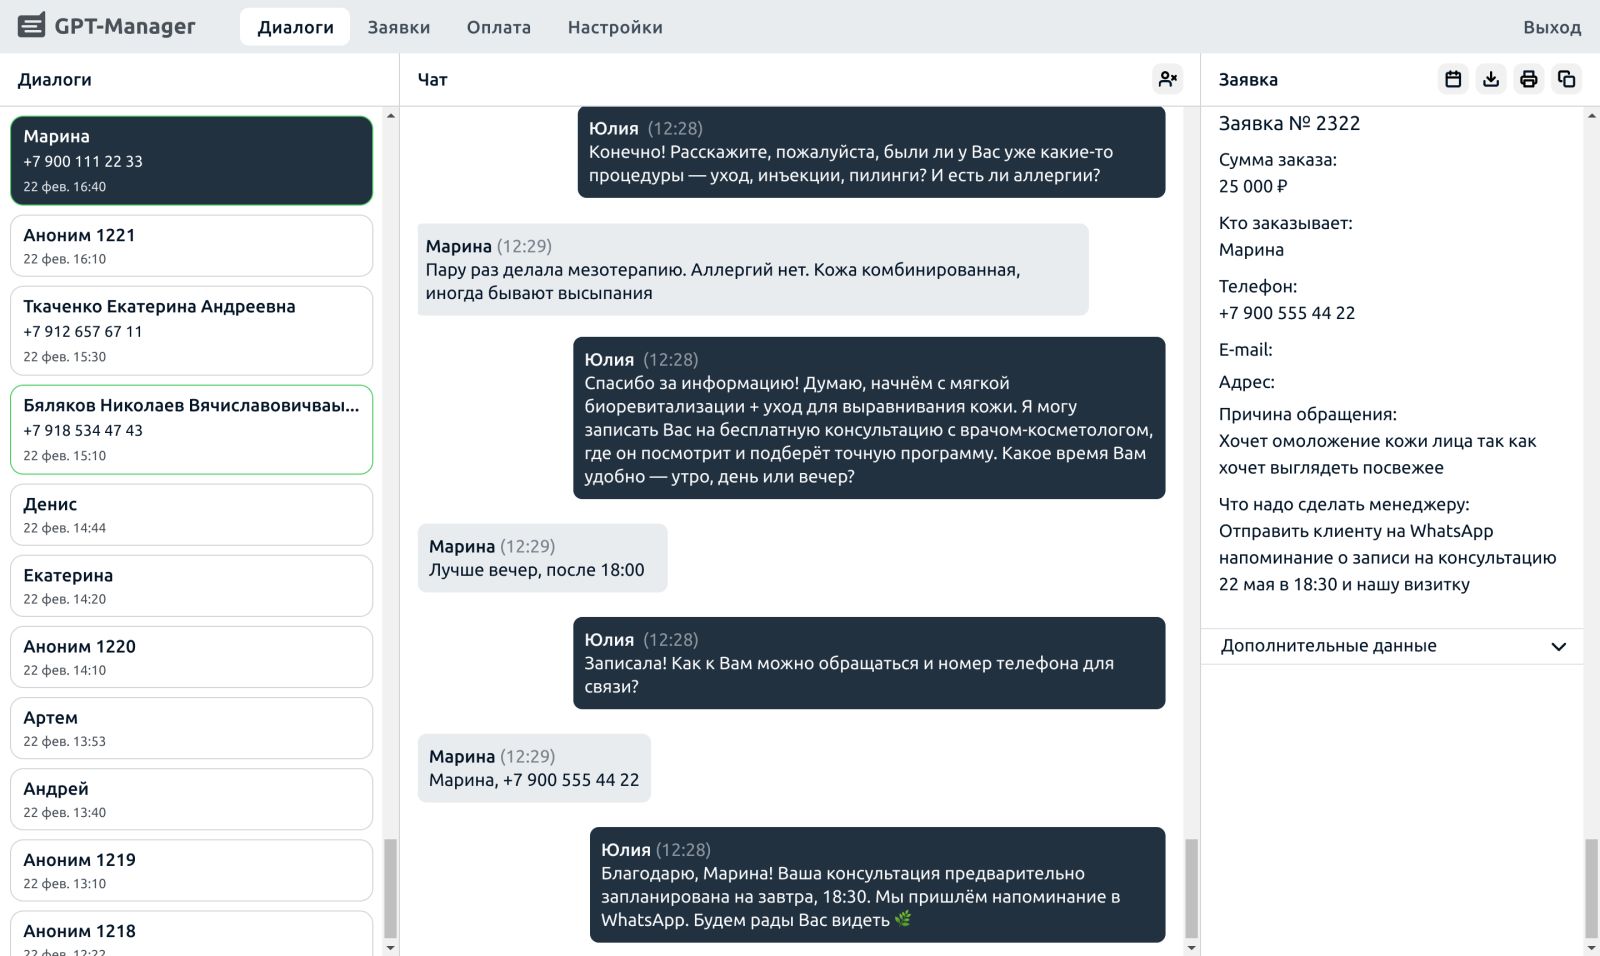The height and width of the screenshot is (956, 1600).
Task: Click the GPT-Manager logo icon
Action: coord(31,26)
